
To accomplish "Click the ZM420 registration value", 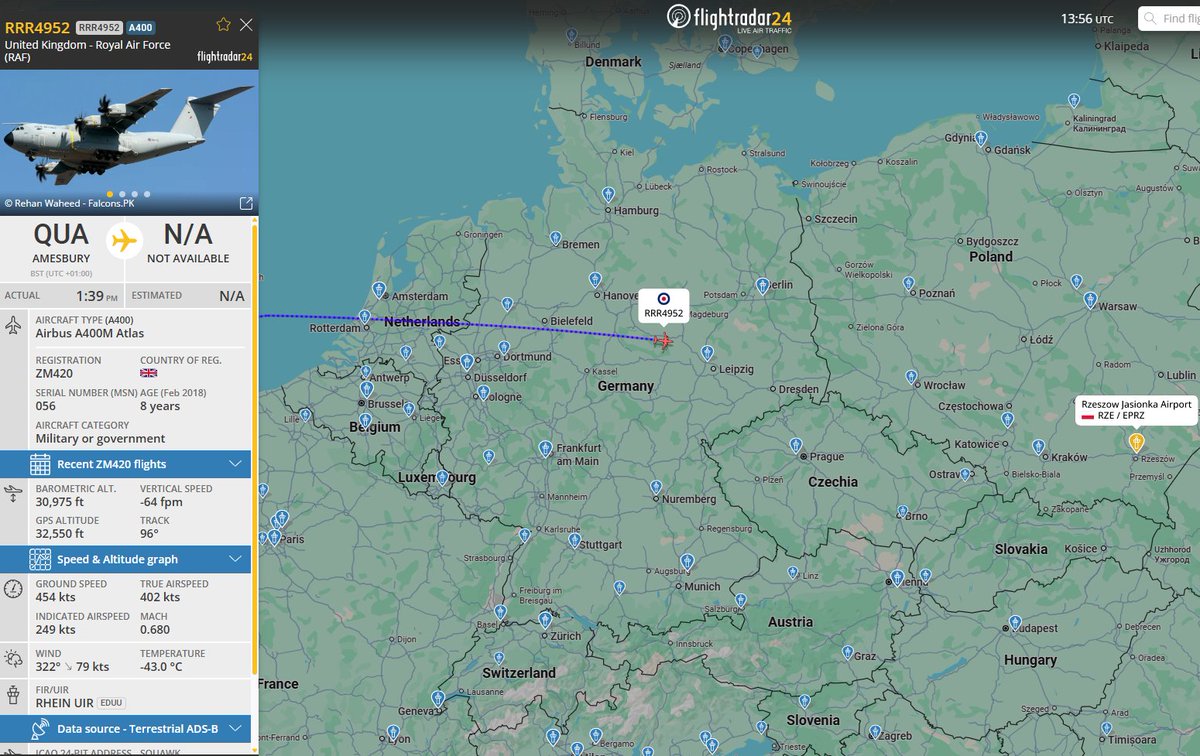I will (x=54, y=374).
